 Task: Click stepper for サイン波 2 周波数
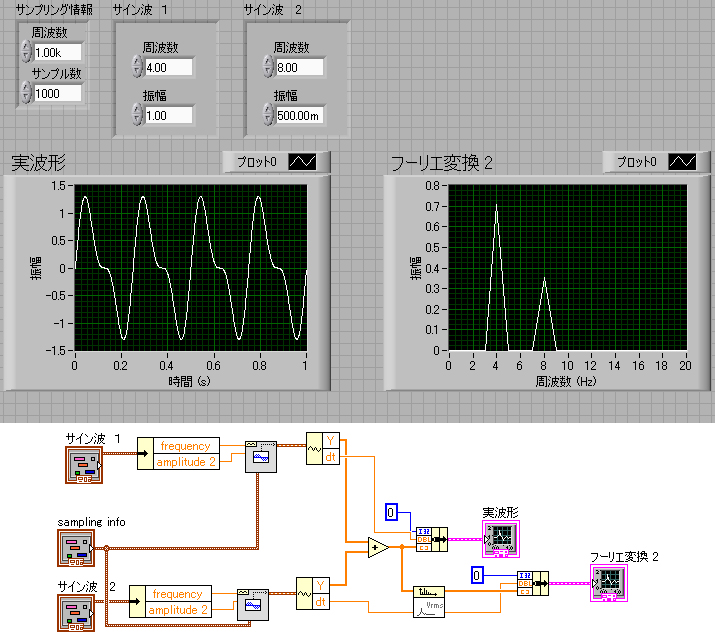(x=268, y=67)
